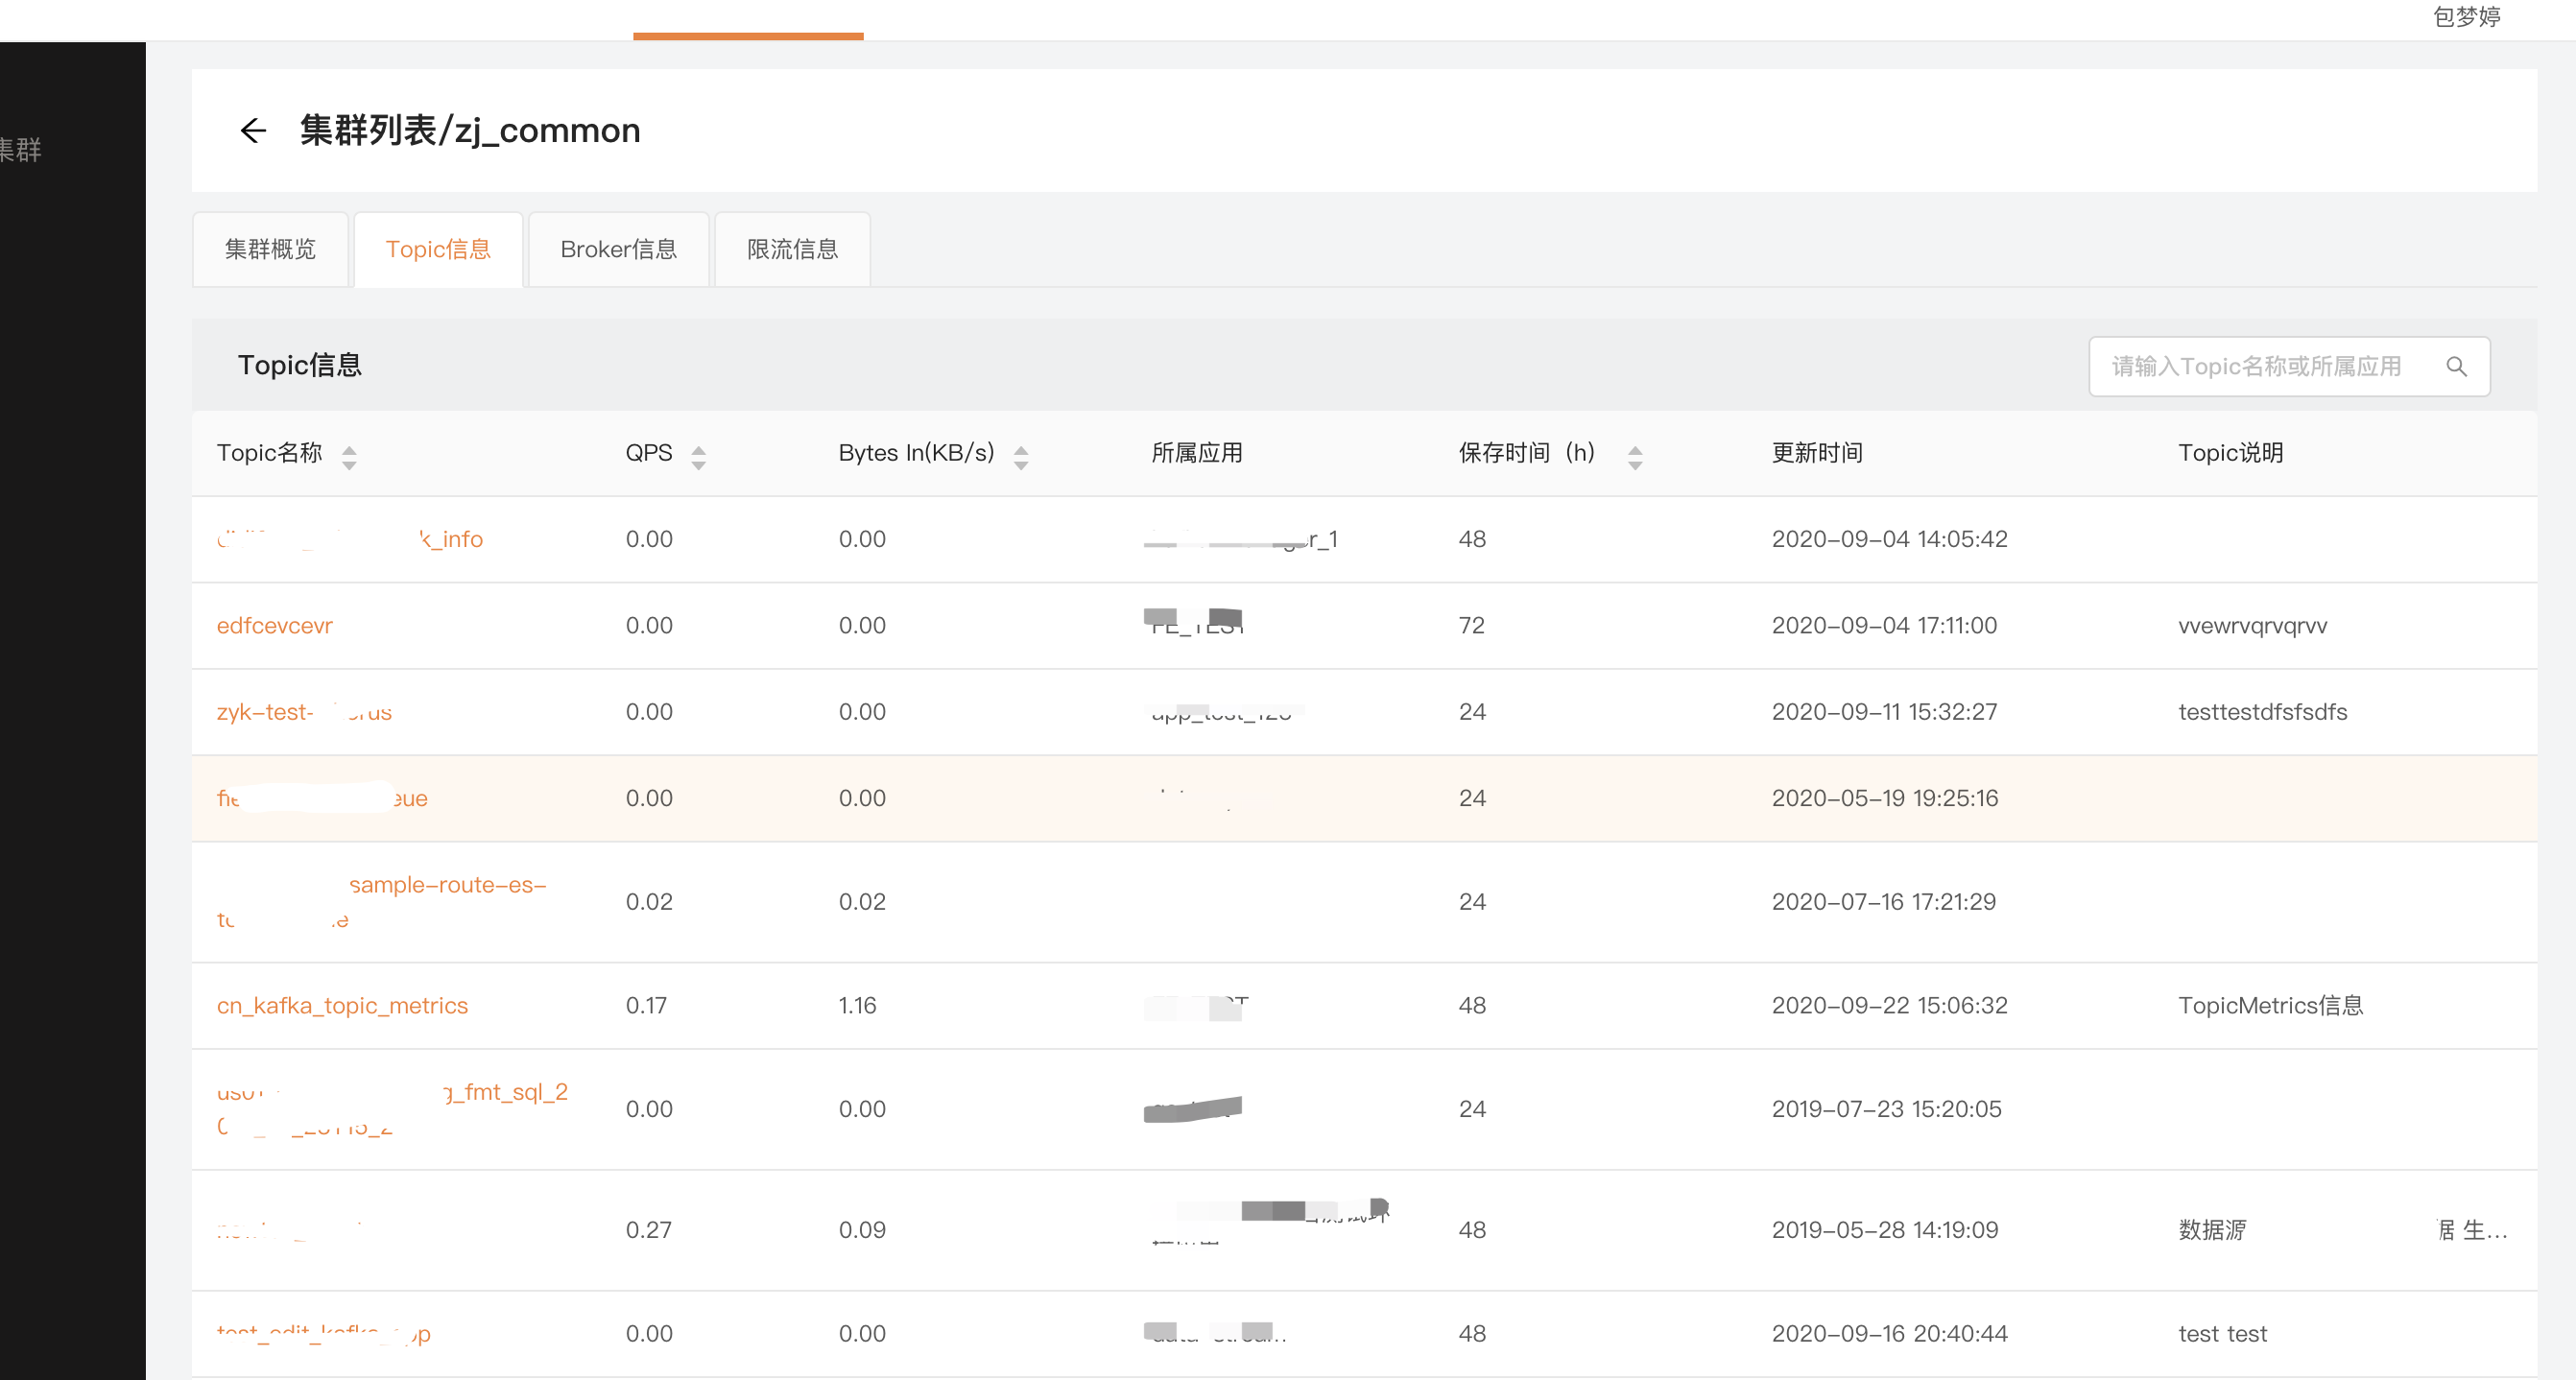2576x1380 pixels.
Task: Open topic containing sample-route-es-
Action: point(447,885)
